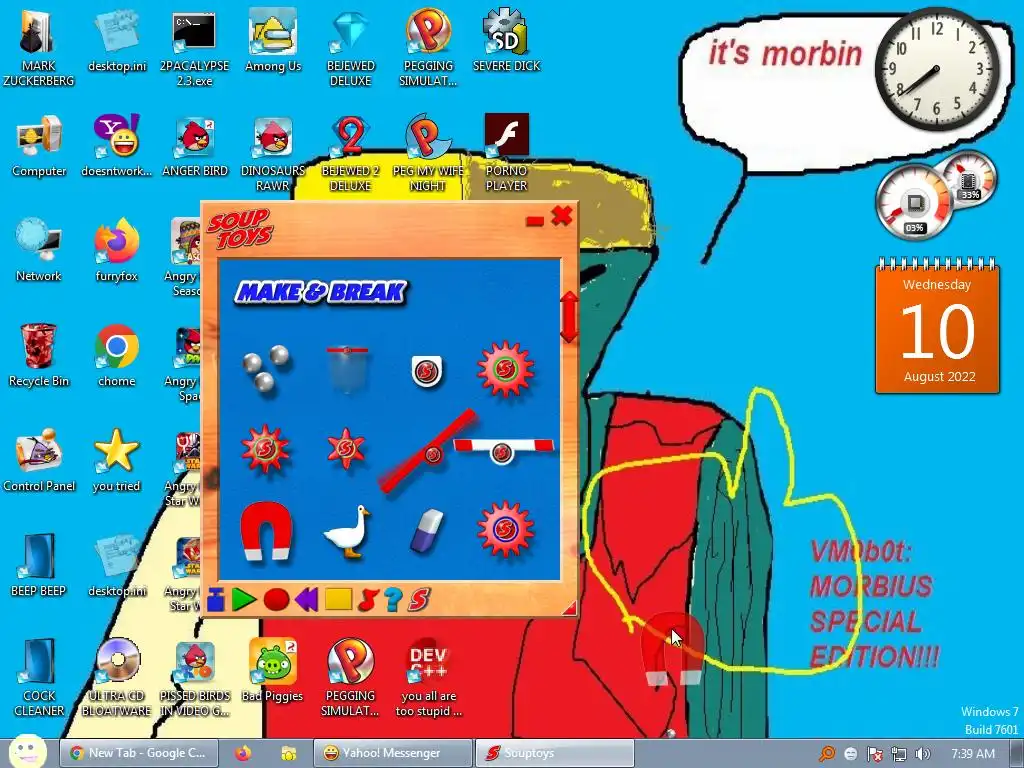Click the Souptoys taskbar button
This screenshot has width=1024, height=768.
click(x=554, y=753)
